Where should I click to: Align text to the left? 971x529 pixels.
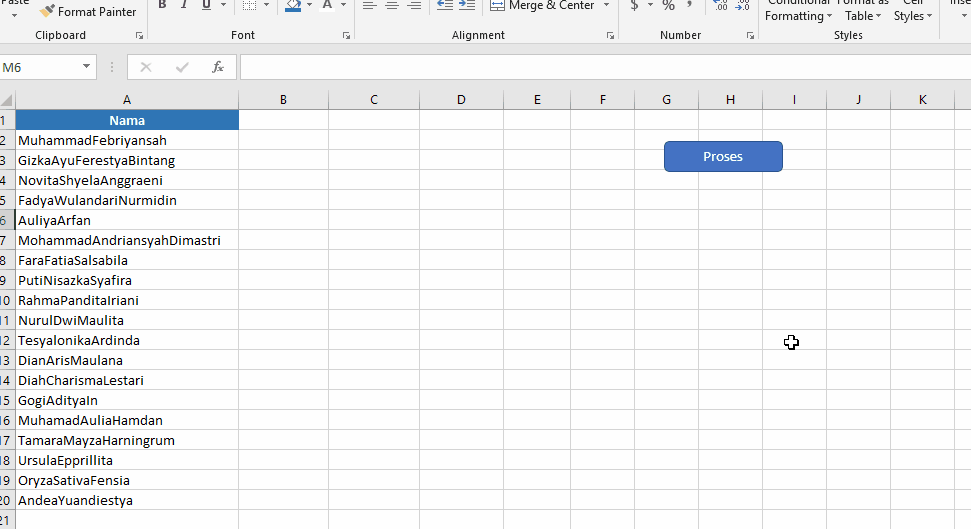370,5
